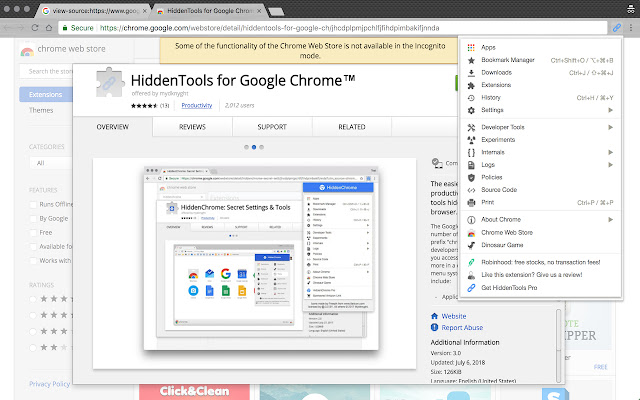640x400 pixels.
Task: Expand the Developer Tools submenu arrow
Action: tap(610, 127)
